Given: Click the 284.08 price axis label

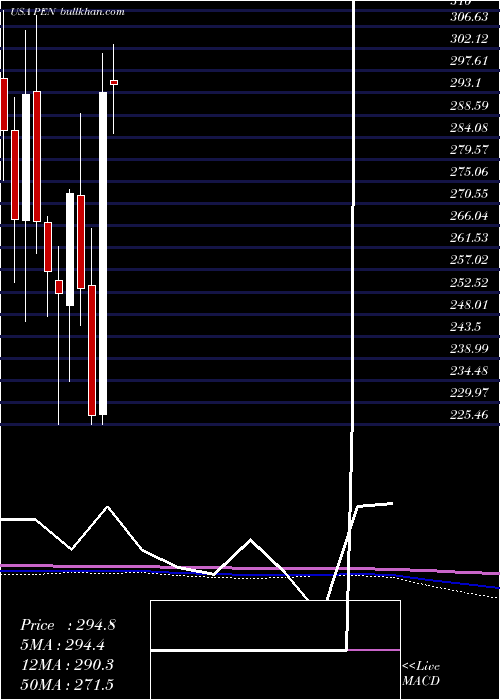Looking at the screenshot, I should pyautogui.click(x=469, y=128).
